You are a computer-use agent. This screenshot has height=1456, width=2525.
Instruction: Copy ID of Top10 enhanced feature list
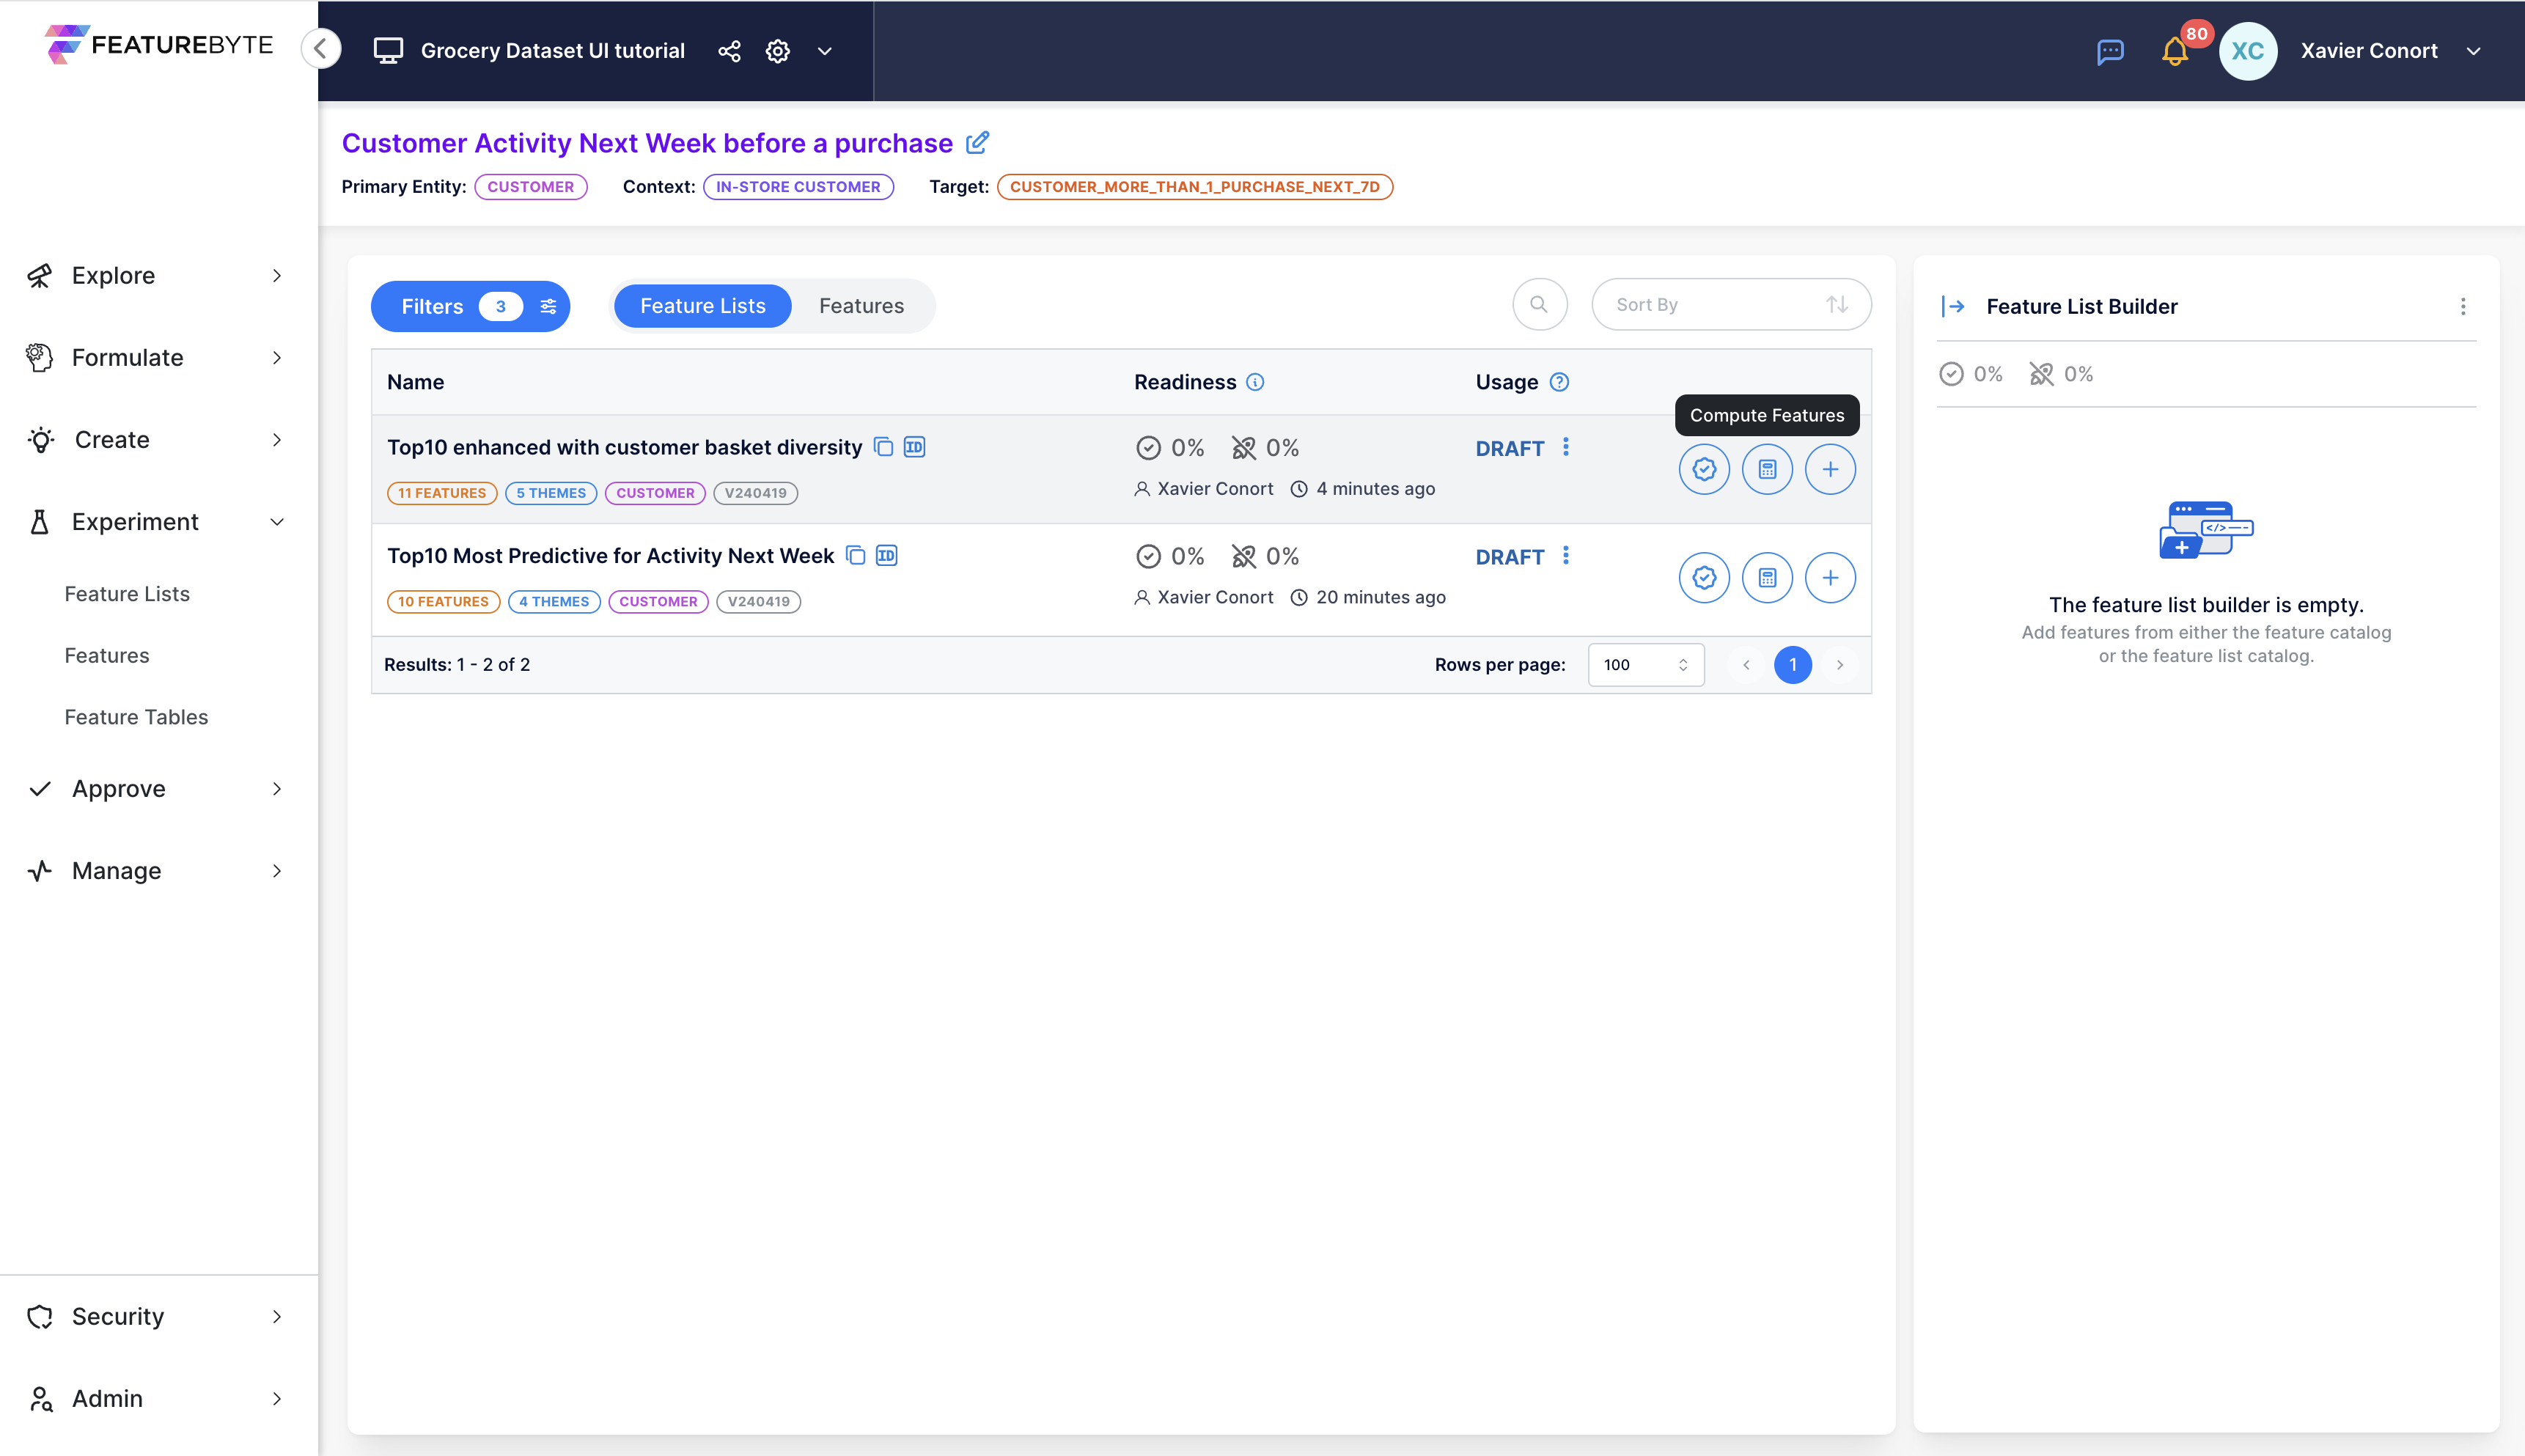(x=914, y=447)
